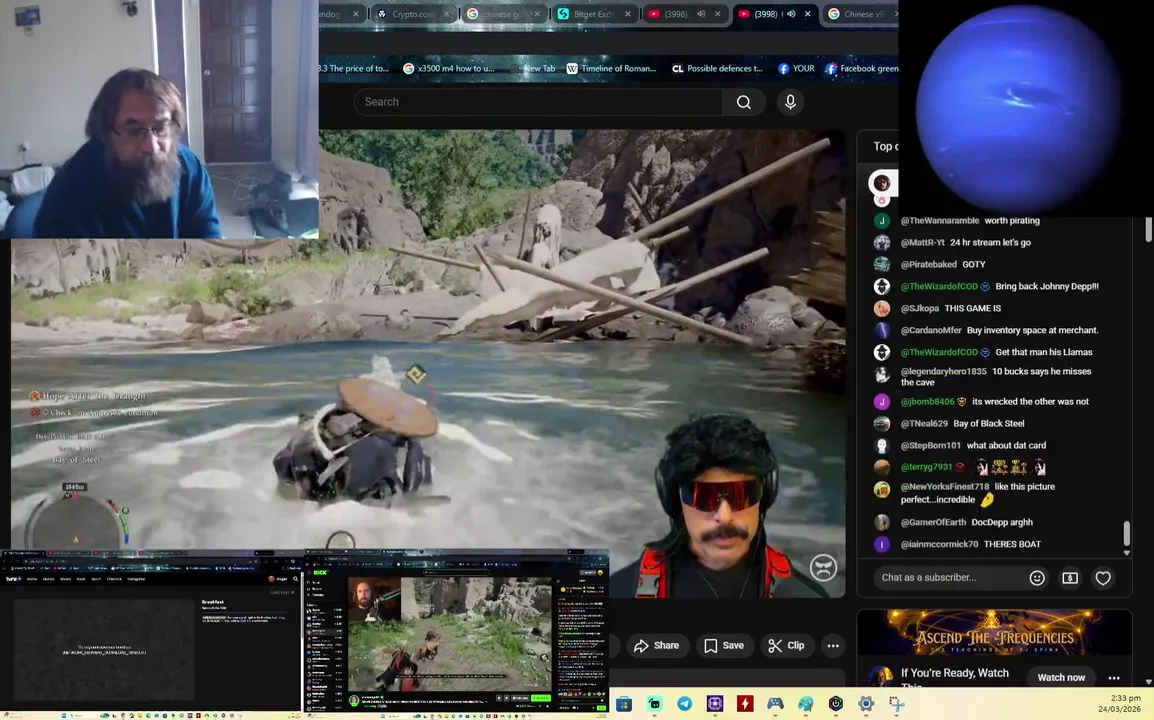Click the live chat scrollbar thumb
This screenshot has height=720, width=1154.
[1126, 532]
